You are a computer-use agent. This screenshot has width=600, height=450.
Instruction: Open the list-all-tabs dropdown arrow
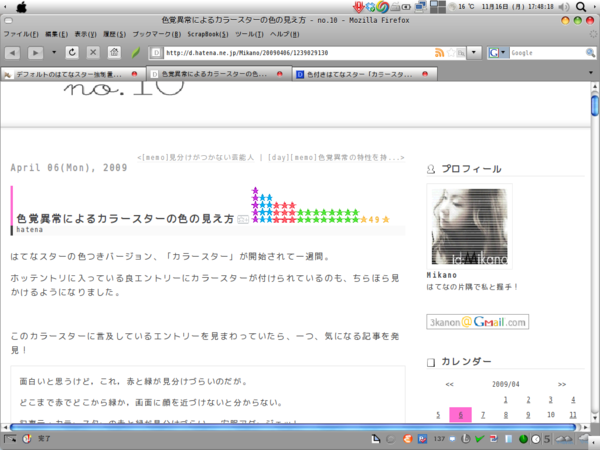click(591, 73)
